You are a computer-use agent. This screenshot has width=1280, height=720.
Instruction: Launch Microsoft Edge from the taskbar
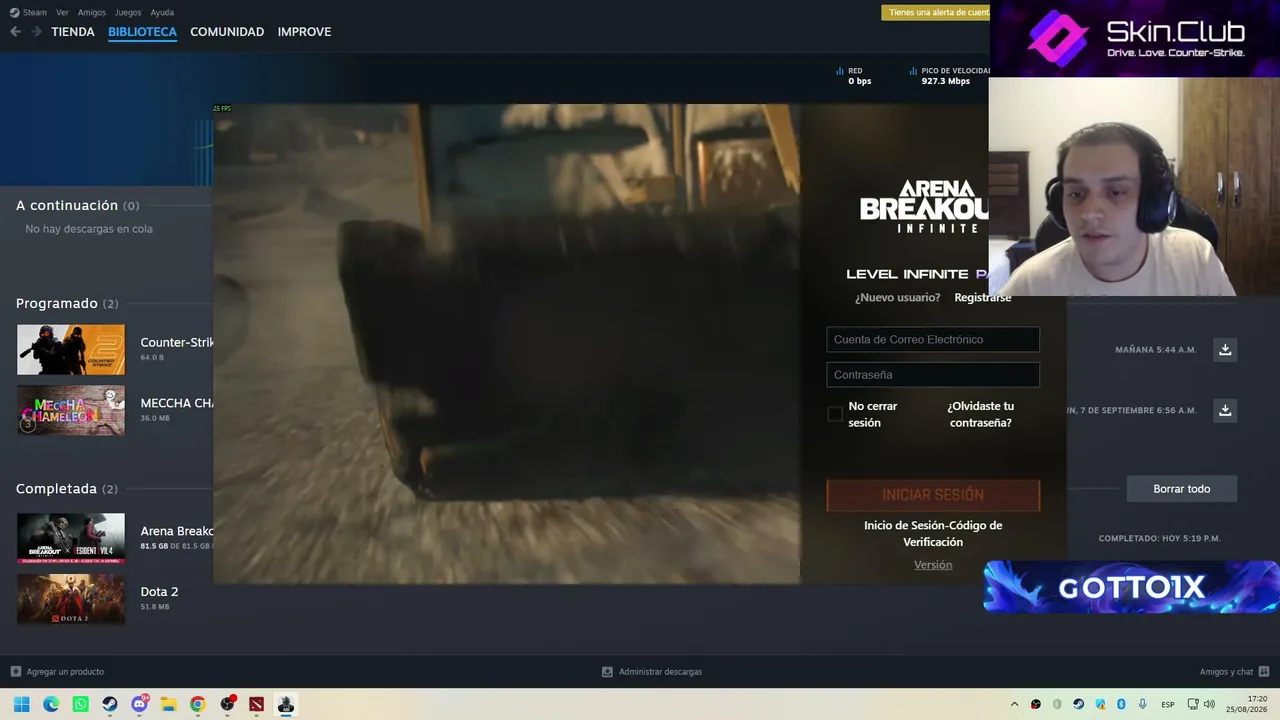pos(51,704)
